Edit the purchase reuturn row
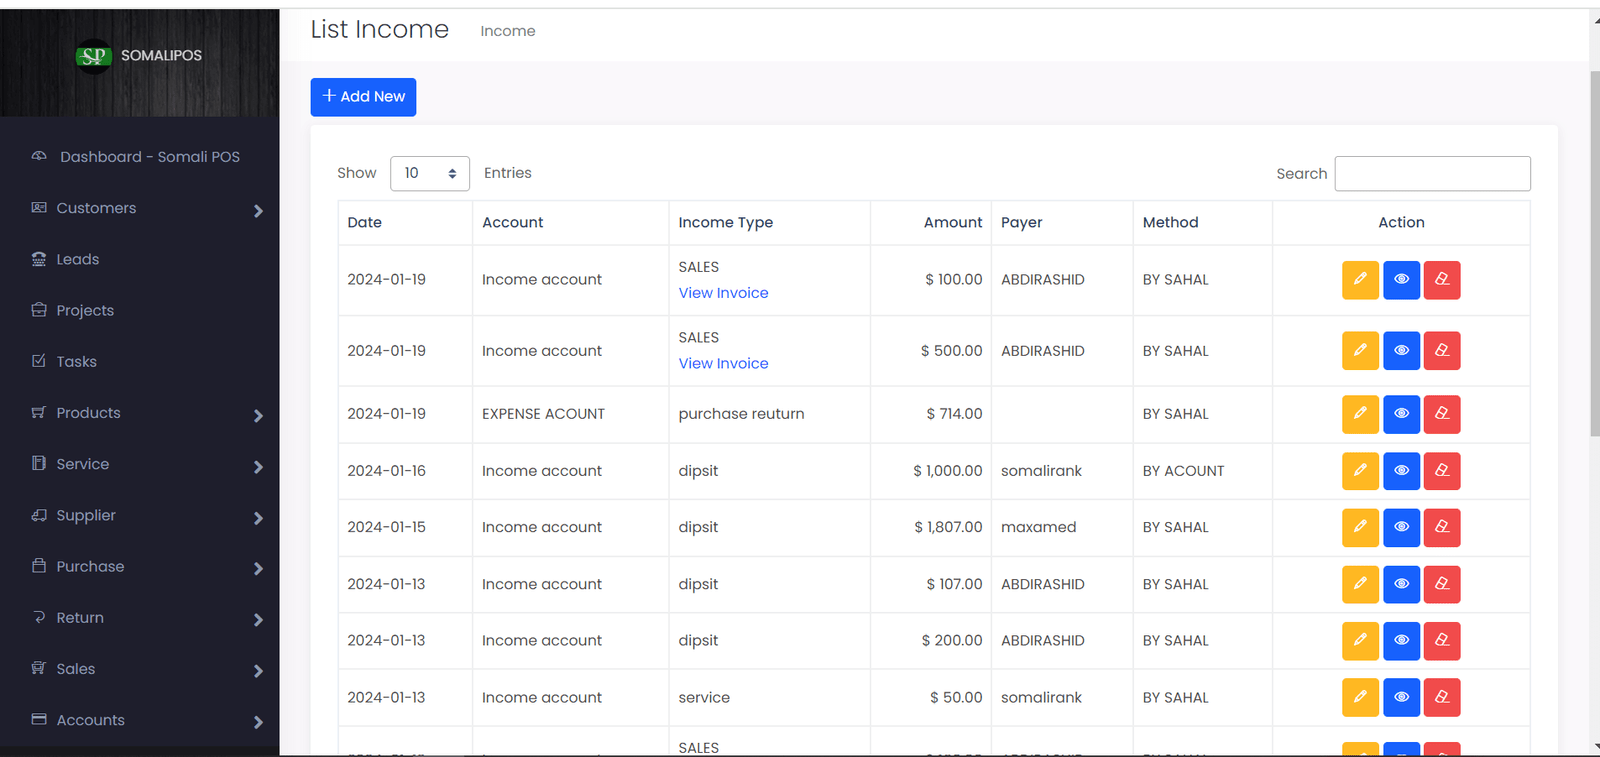The width and height of the screenshot is (1600, 757). coord(1360,414)
